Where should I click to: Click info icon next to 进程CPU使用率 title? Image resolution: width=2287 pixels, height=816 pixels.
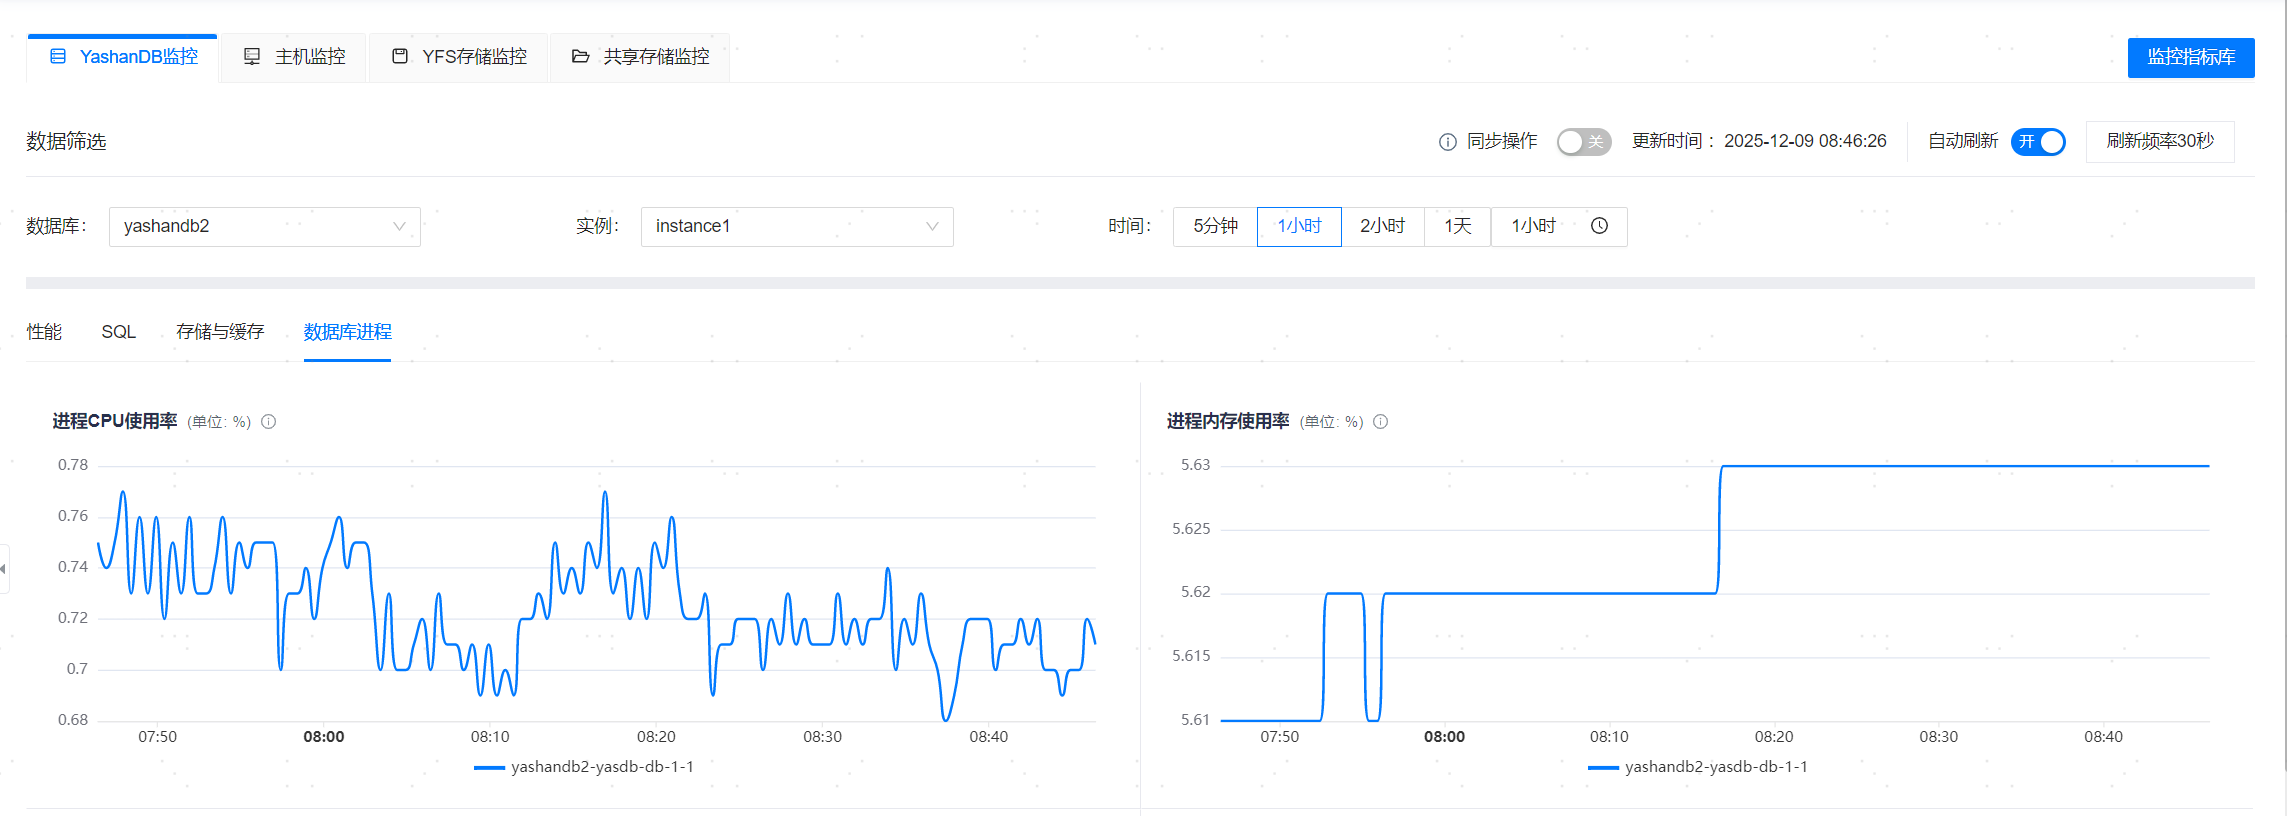tap(268, 422)
